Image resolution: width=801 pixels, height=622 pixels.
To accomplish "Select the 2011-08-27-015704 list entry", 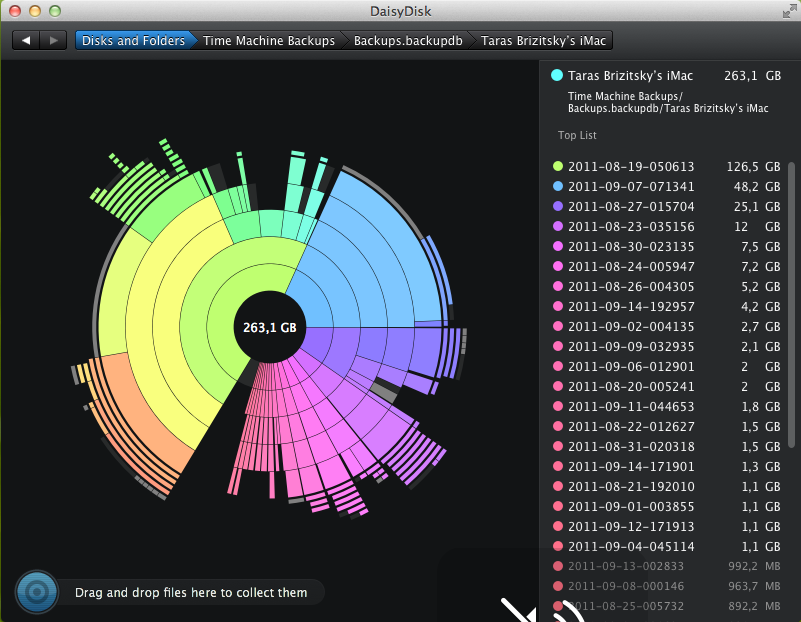I will (x=667, y=206).
